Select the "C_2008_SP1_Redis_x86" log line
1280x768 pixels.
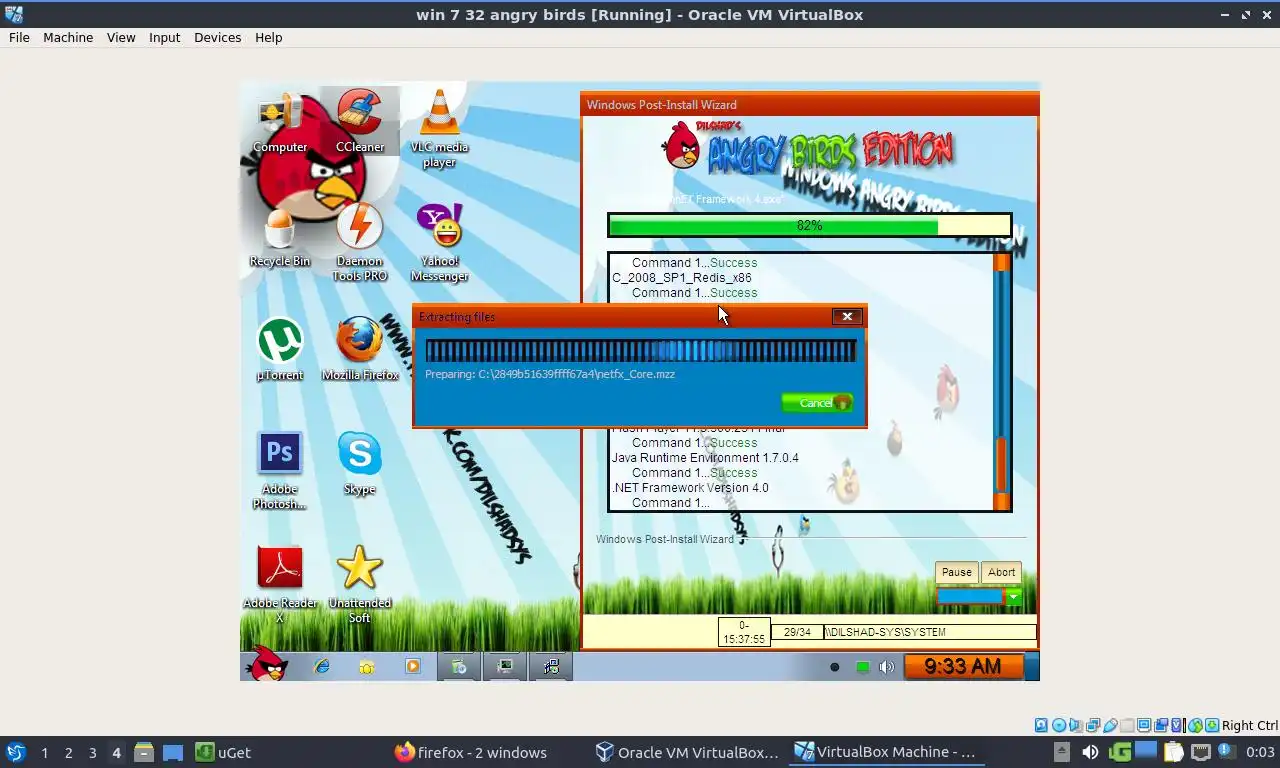(682, 278)
